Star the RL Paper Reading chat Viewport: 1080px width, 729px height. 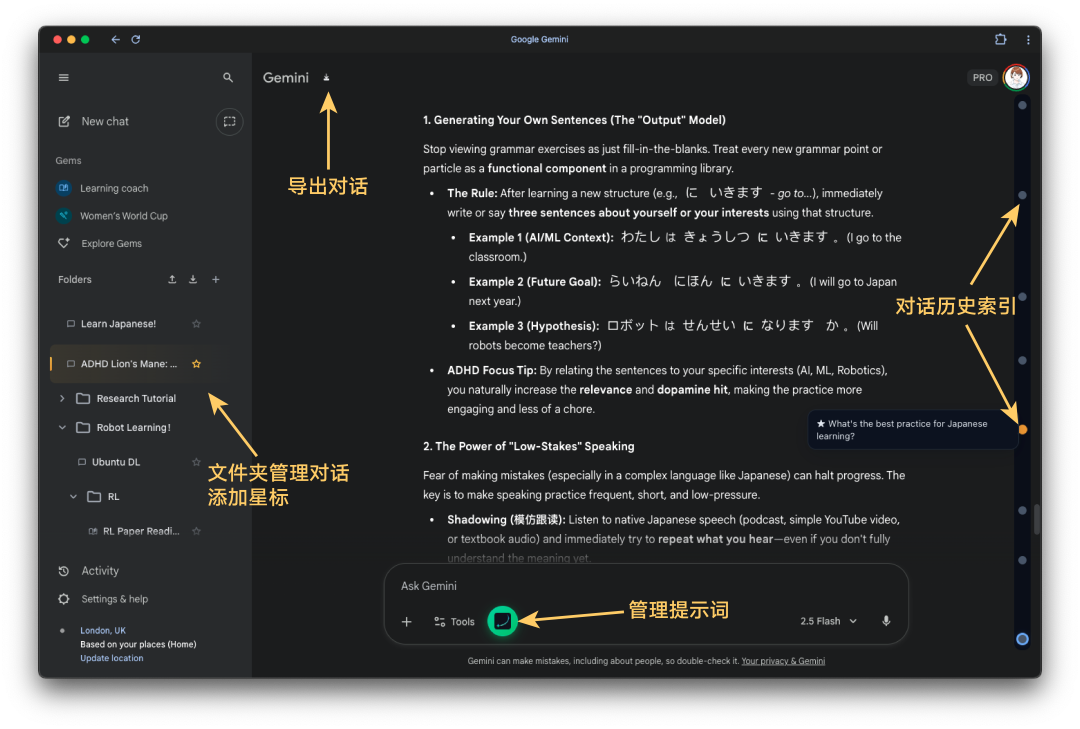(x=196, y=531)
